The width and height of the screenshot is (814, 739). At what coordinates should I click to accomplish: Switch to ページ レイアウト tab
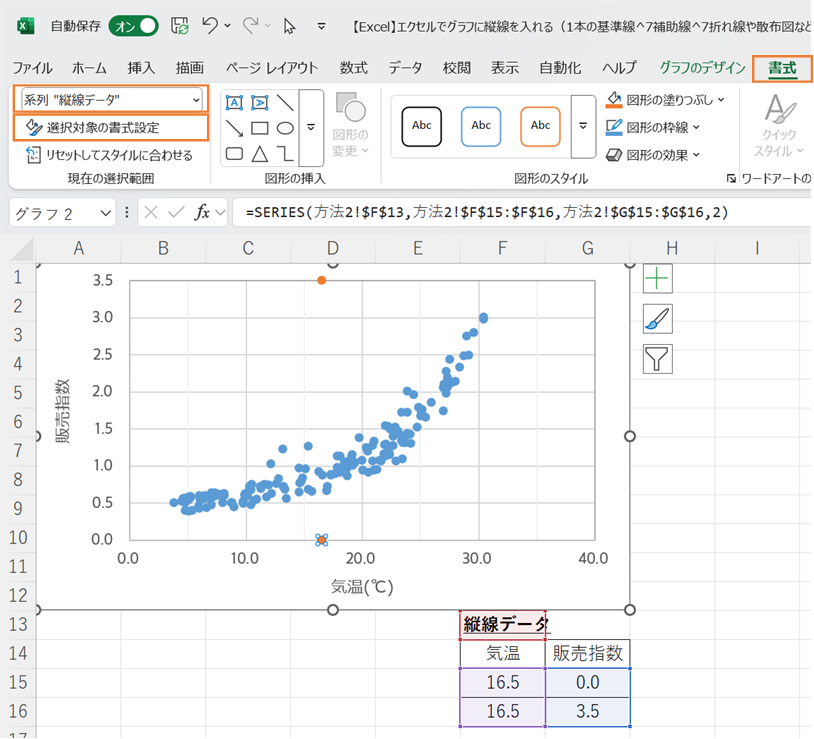click(x=272, y=68)
